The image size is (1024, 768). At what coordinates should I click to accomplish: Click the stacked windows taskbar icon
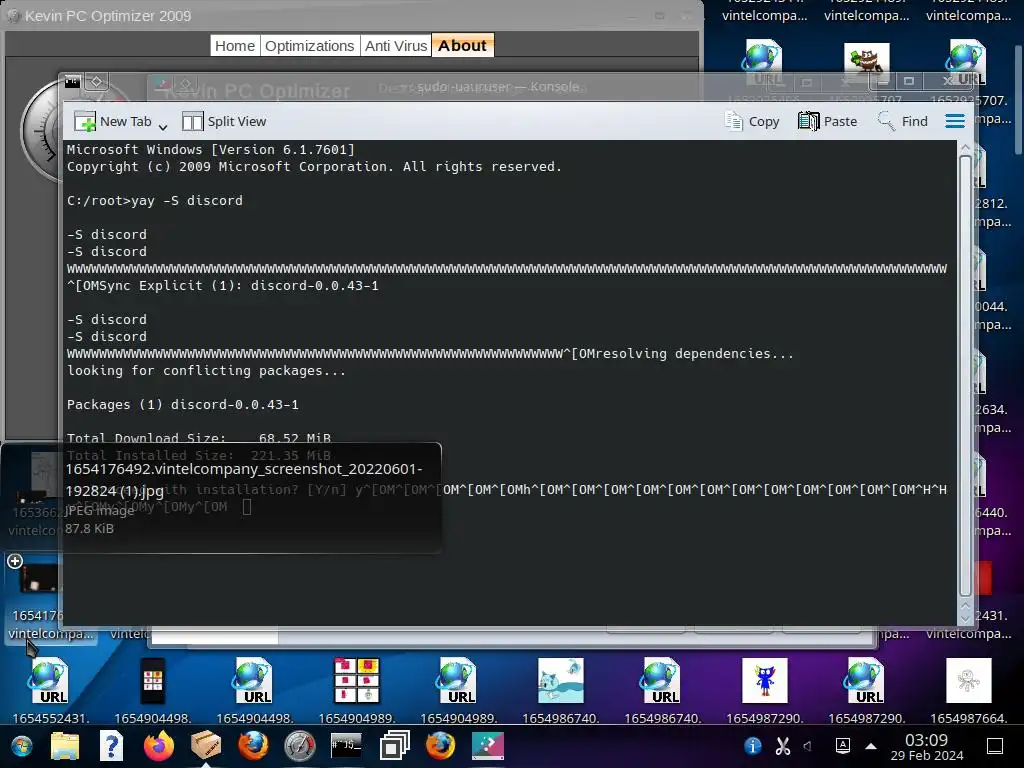394,746
